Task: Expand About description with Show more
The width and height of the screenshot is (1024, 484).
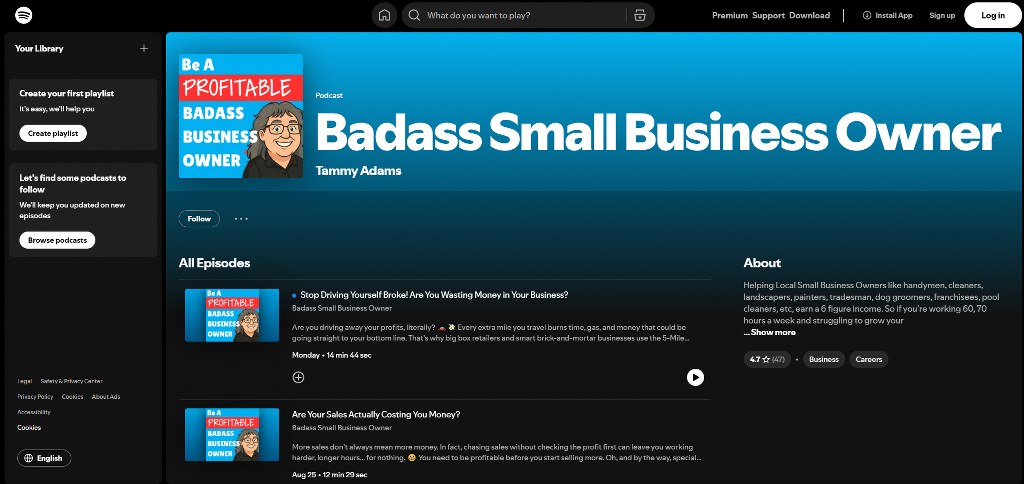Action: coord(769,332)
